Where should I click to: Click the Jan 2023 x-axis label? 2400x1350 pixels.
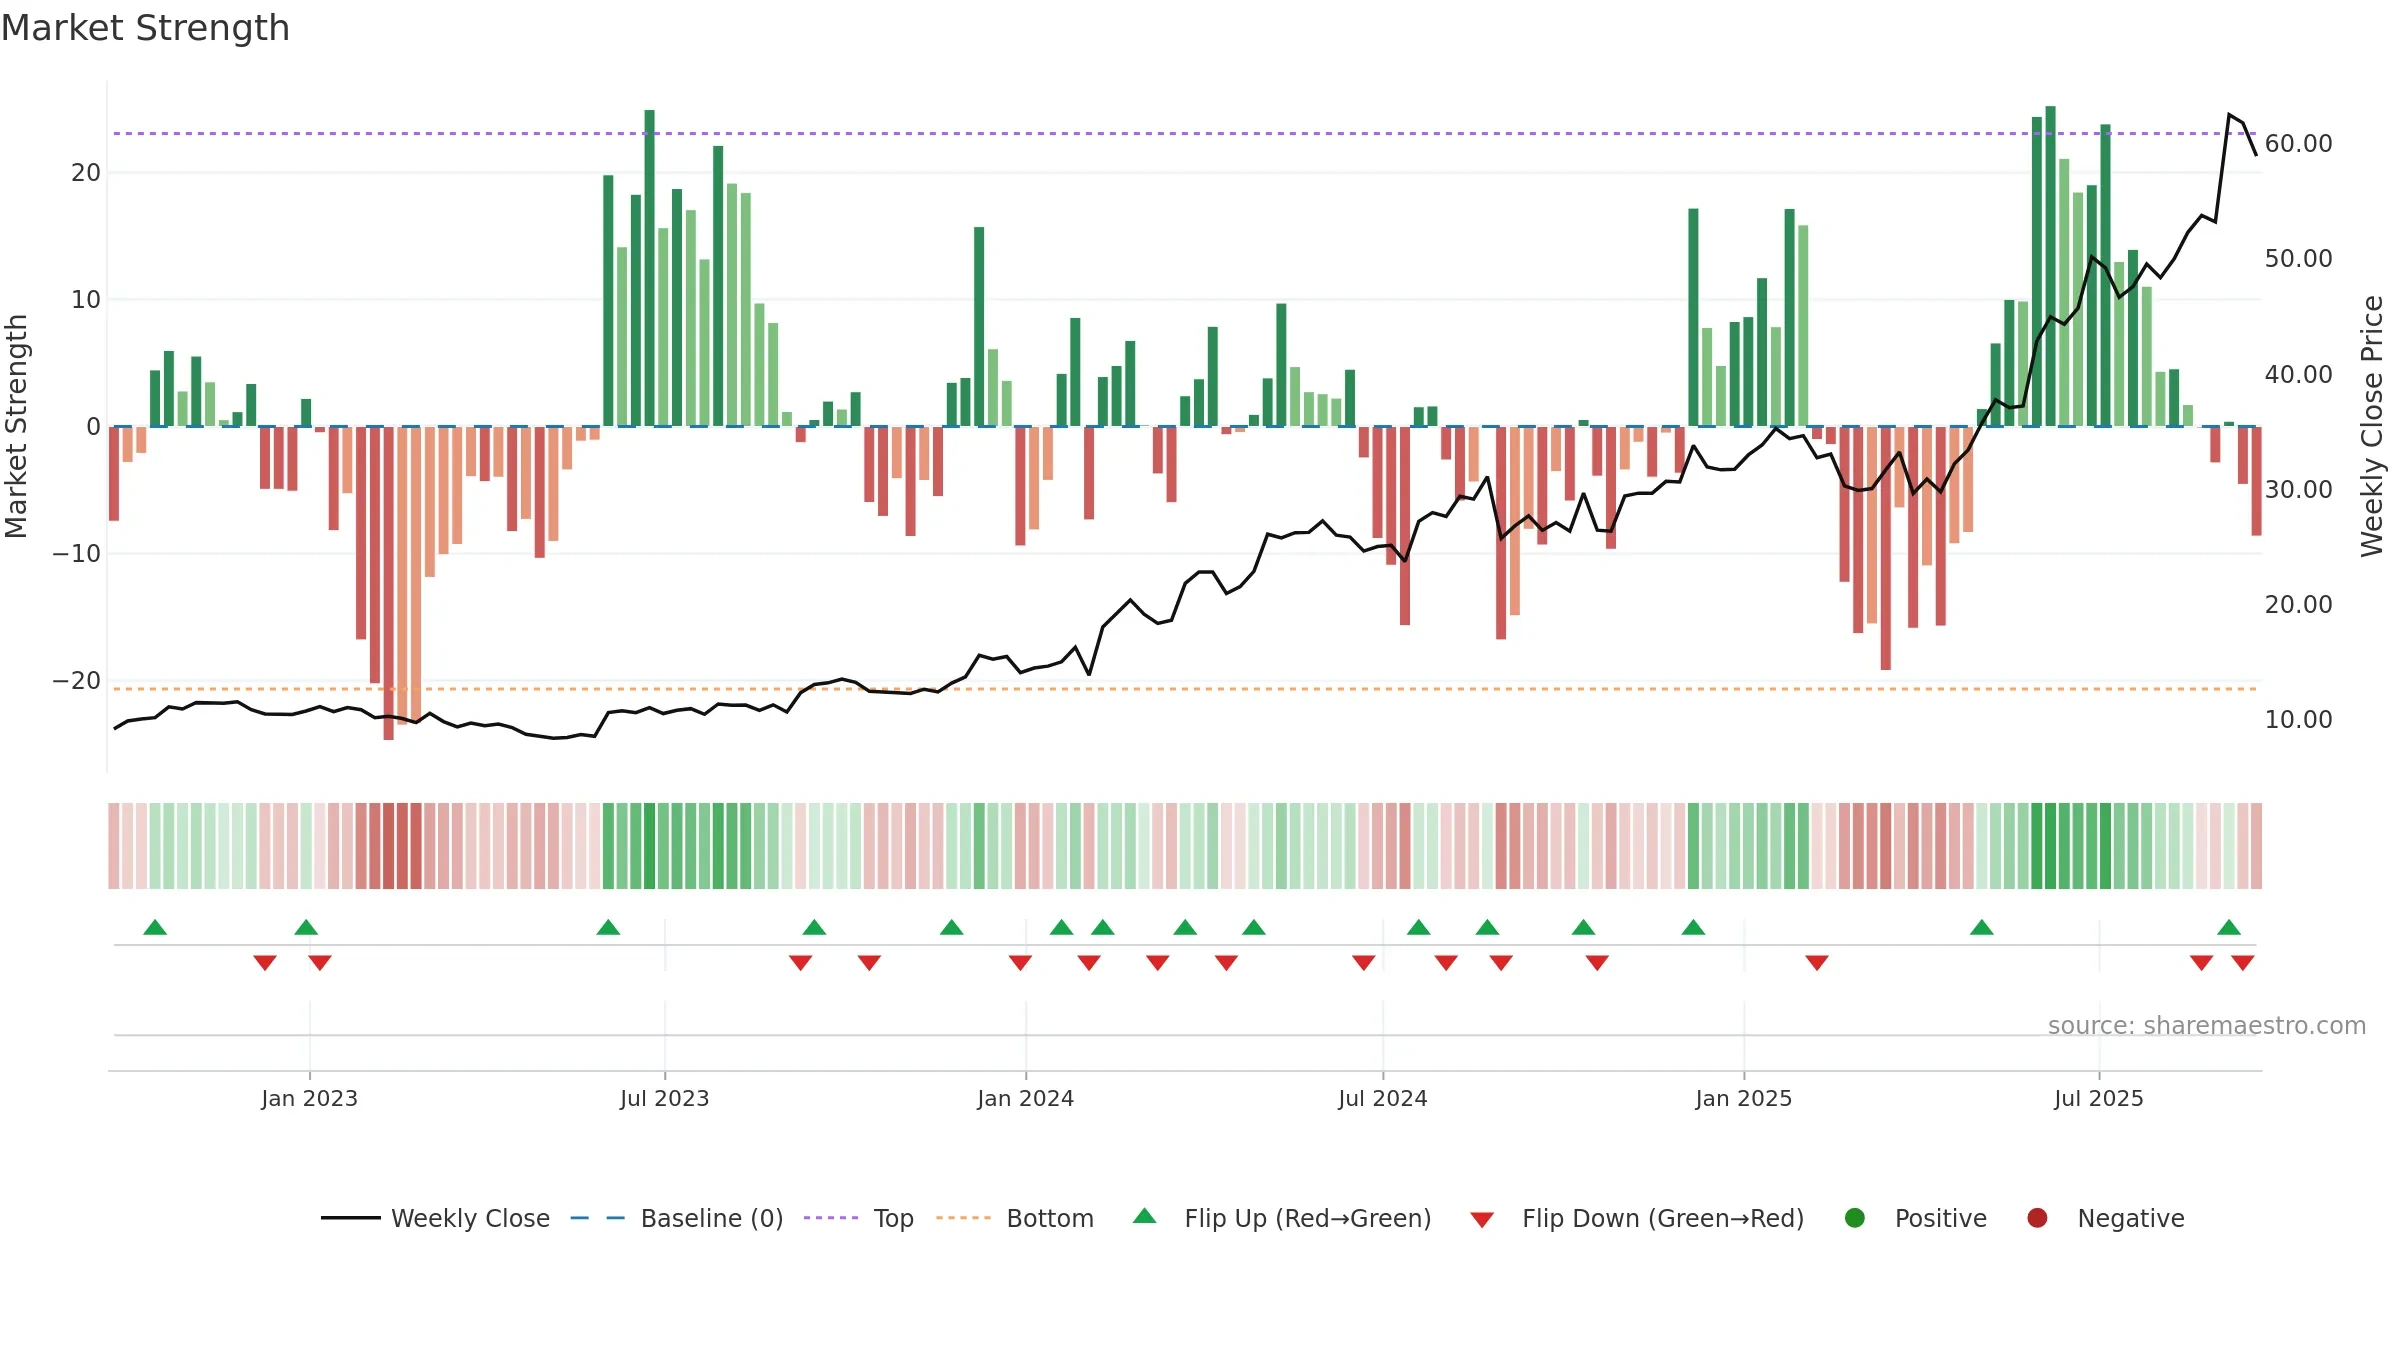[x=310, y=1099]
